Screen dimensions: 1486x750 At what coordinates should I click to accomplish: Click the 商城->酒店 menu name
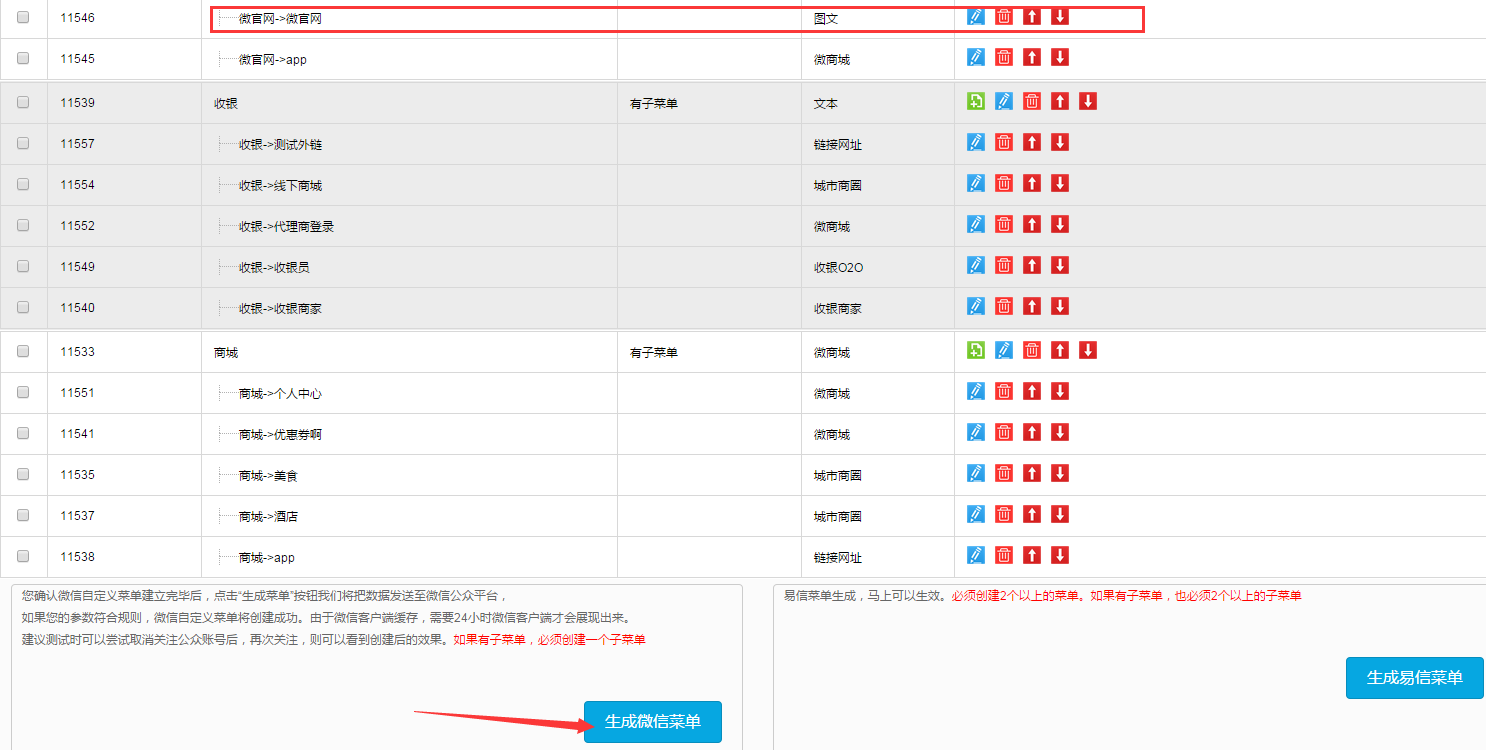[268, 517]
